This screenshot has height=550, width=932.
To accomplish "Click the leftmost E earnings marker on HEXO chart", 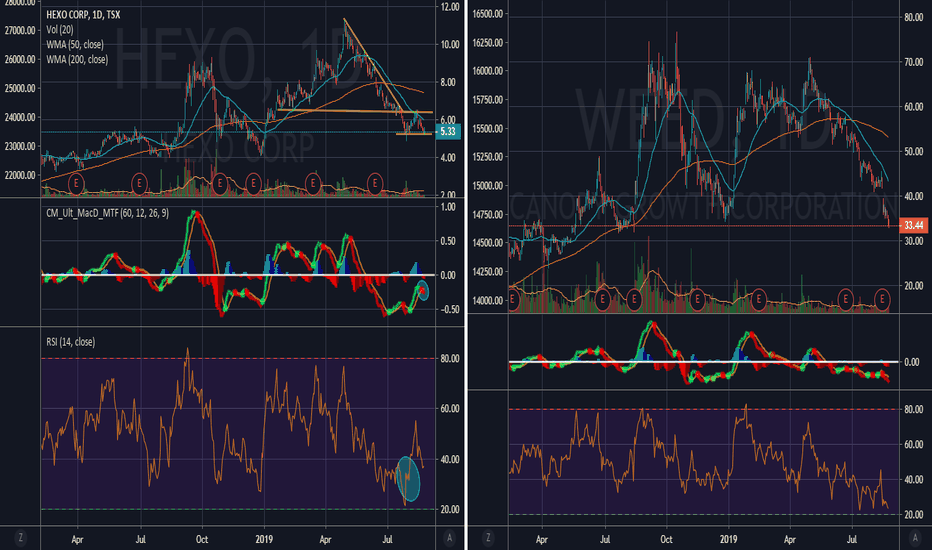I will [x=76, y=184].
